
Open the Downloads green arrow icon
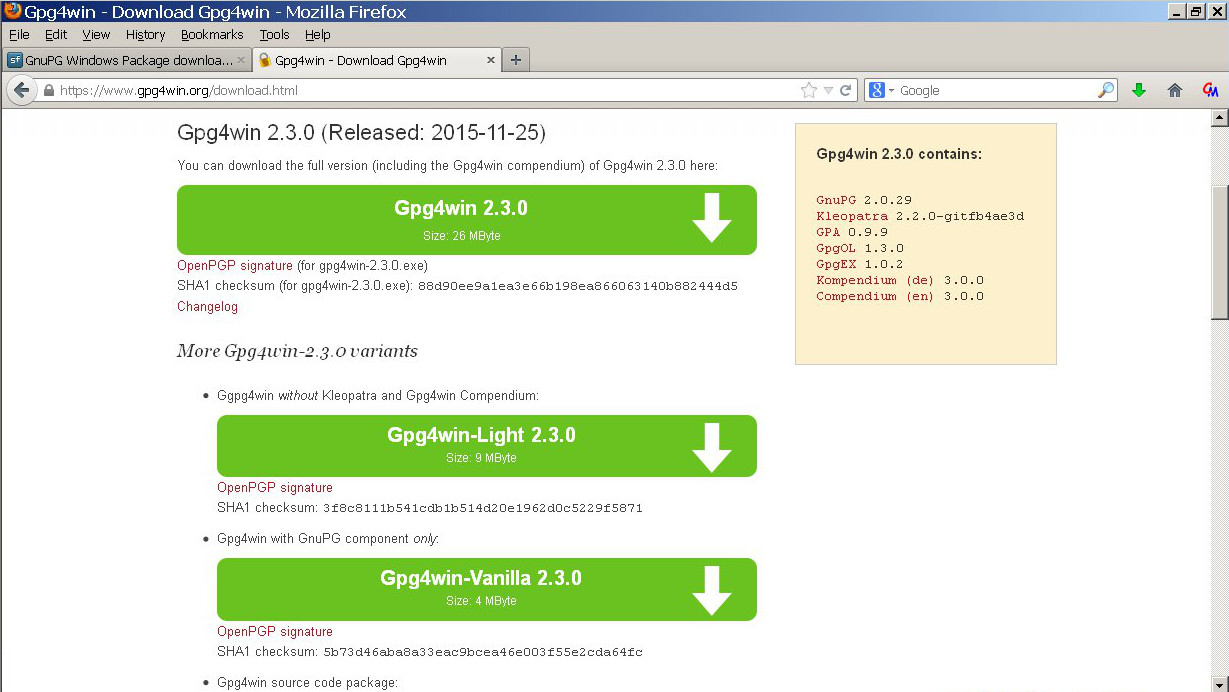1138,90
